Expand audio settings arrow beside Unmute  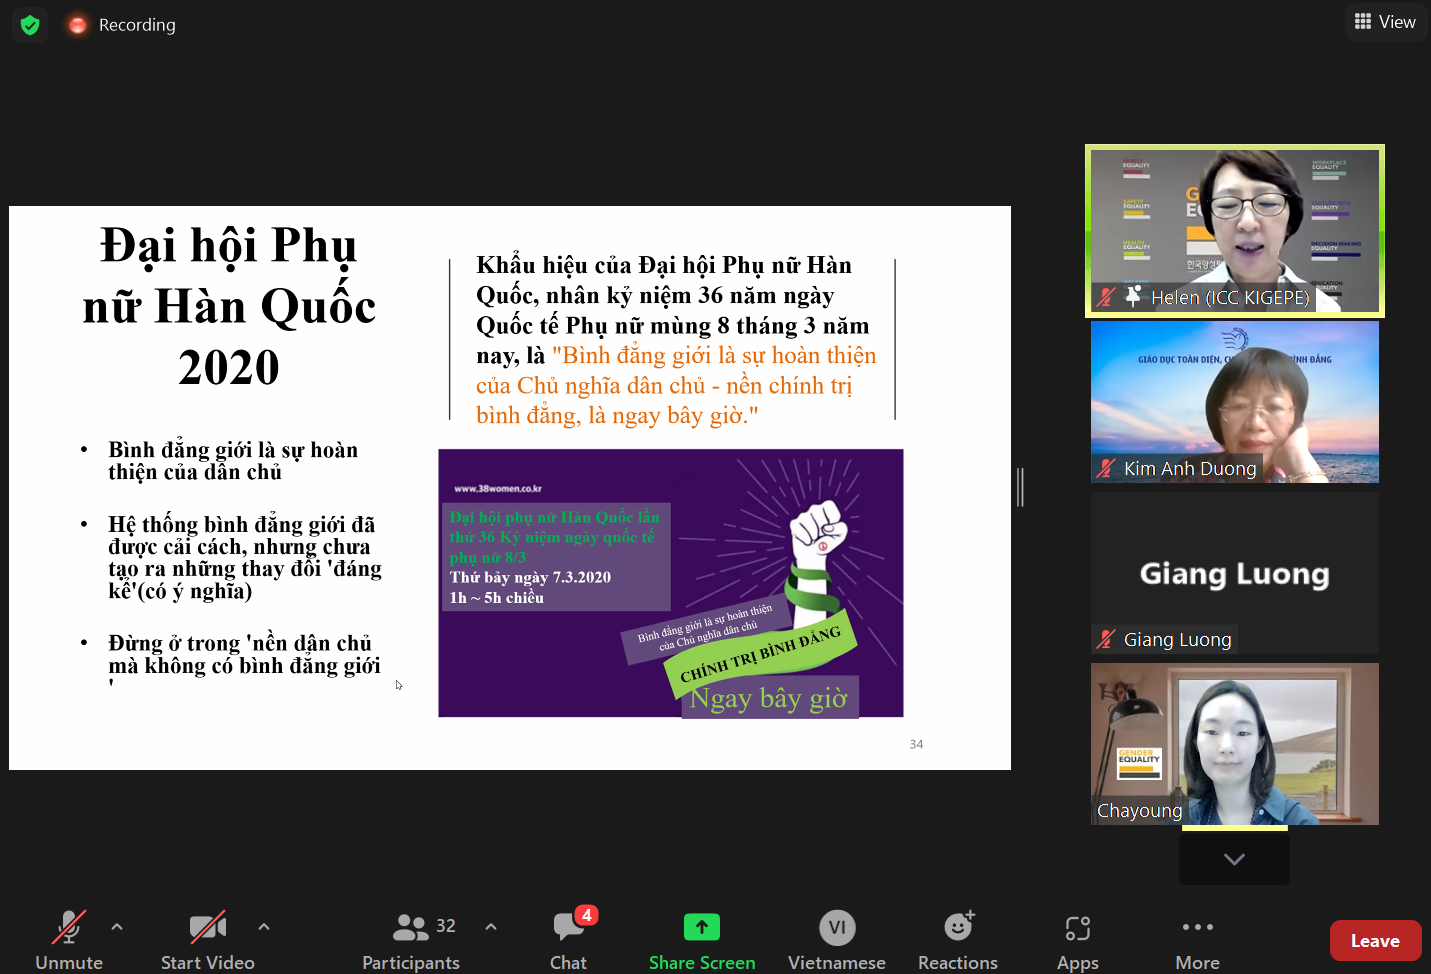(x=117, y=927)
